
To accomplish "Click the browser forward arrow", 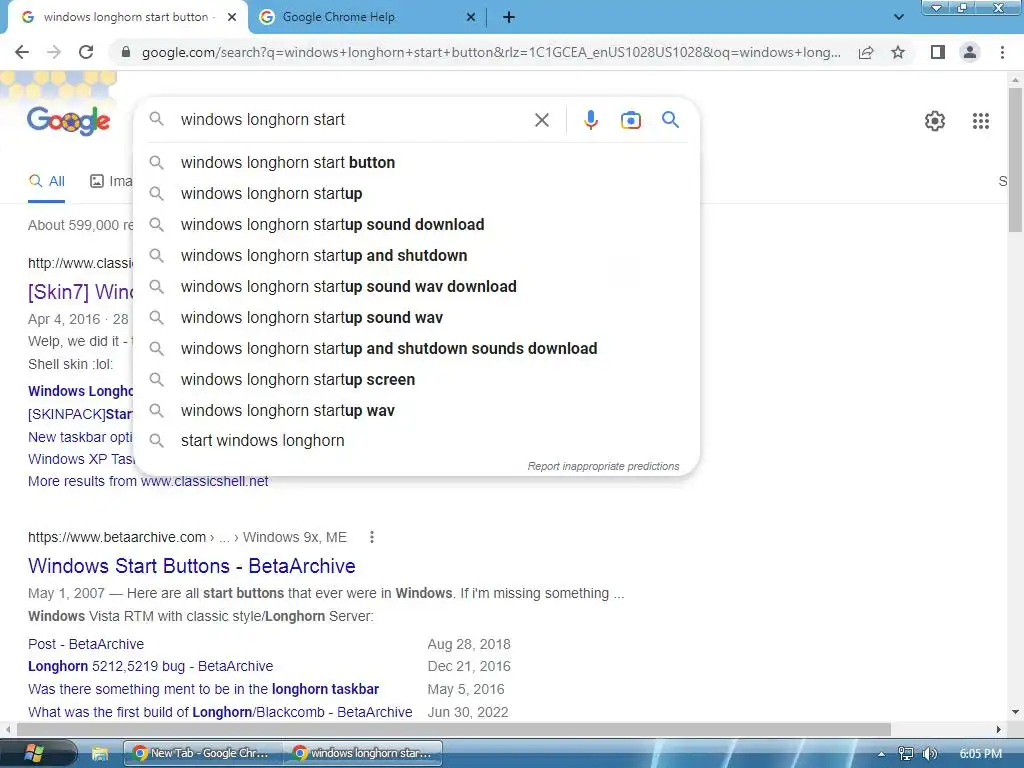I will coord(54,52).
